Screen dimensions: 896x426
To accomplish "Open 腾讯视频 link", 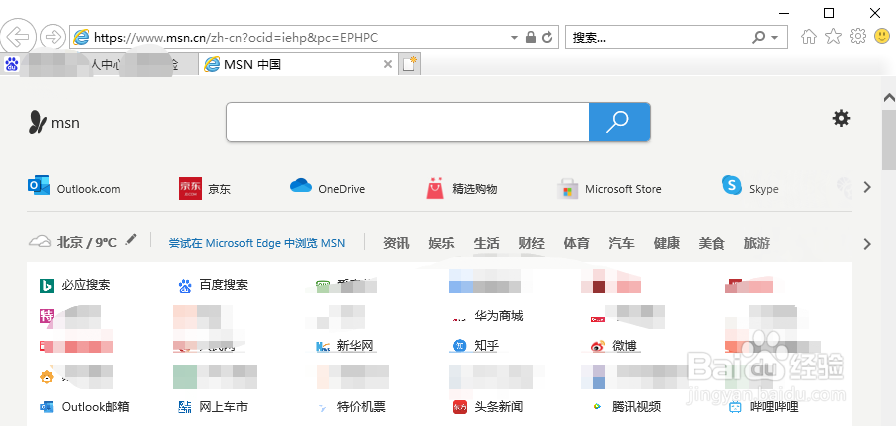I will click(x=626, y=407).
